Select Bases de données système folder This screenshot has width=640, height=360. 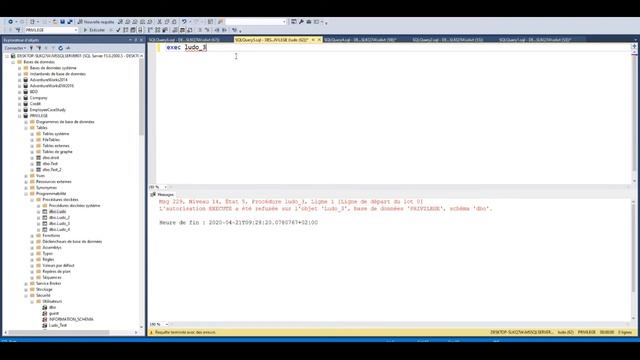pos(53,68)
